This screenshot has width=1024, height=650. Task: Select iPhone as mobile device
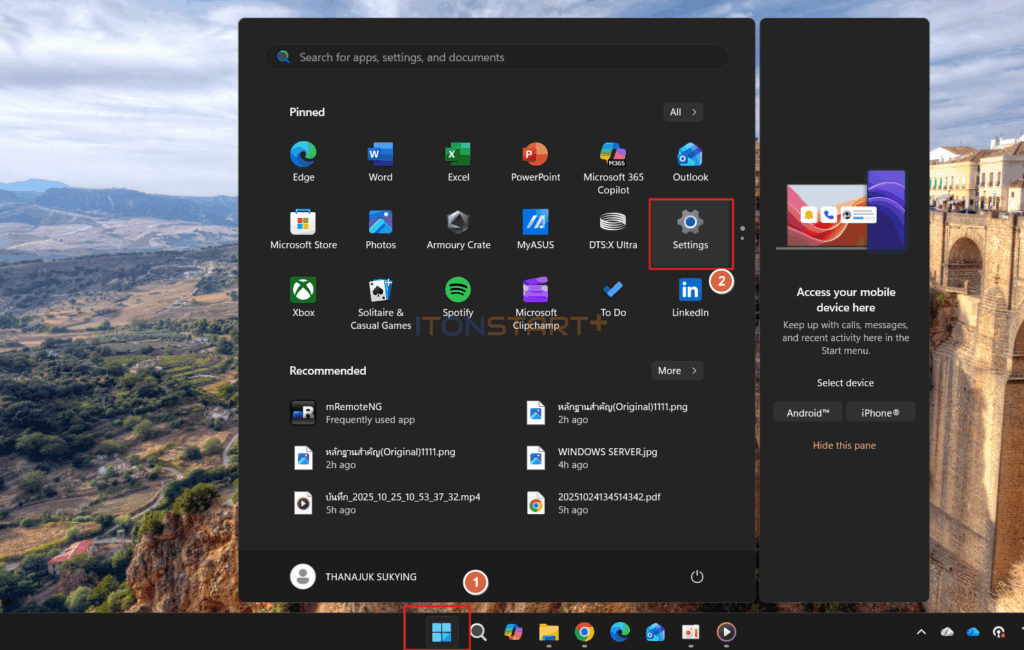[880, 413]
